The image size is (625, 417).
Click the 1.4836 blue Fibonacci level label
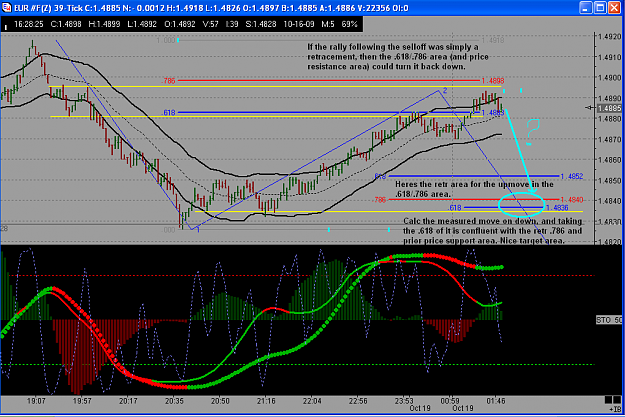(x=557, y=208)
